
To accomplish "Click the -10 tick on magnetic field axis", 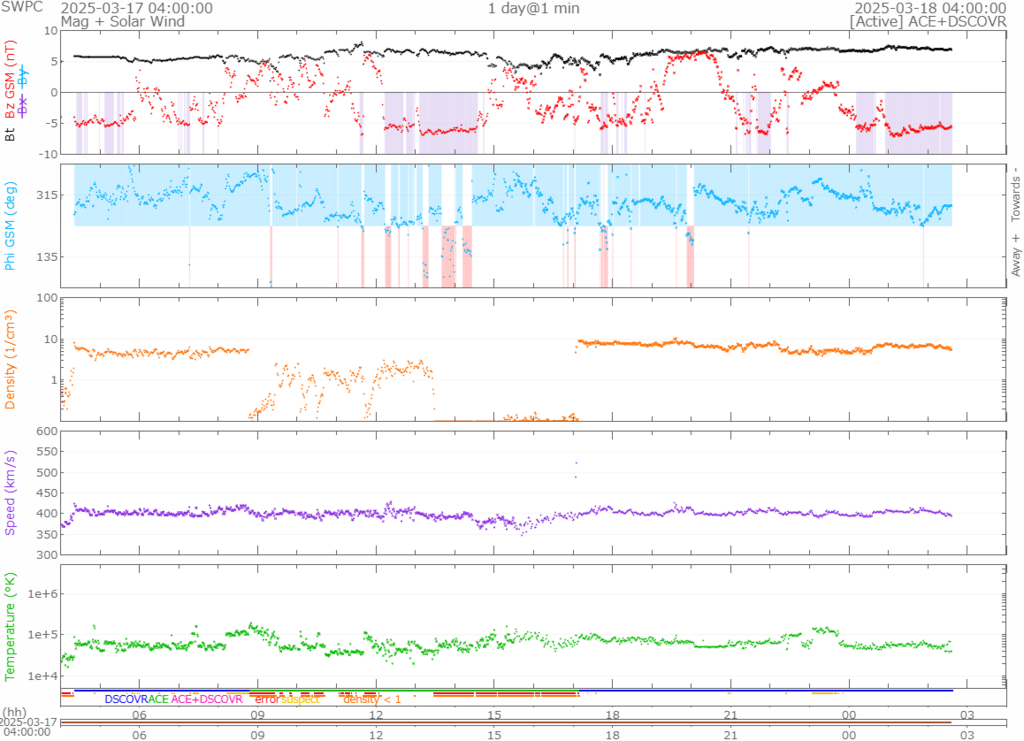I will 49,154.
